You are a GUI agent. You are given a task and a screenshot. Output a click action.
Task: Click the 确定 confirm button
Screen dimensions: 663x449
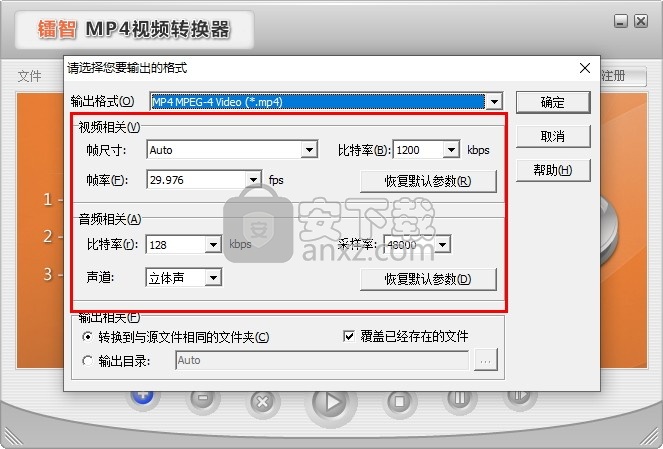click(553, 102)
